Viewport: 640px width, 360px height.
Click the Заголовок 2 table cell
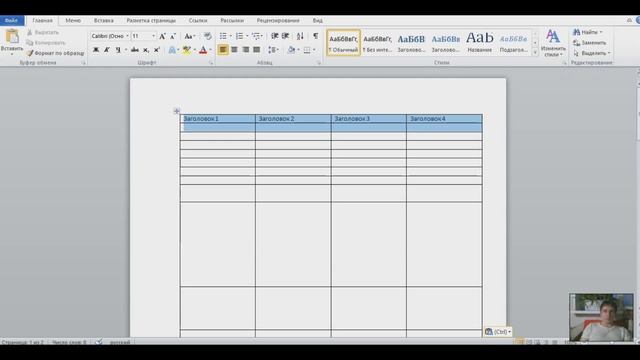(x=293, y=119)
